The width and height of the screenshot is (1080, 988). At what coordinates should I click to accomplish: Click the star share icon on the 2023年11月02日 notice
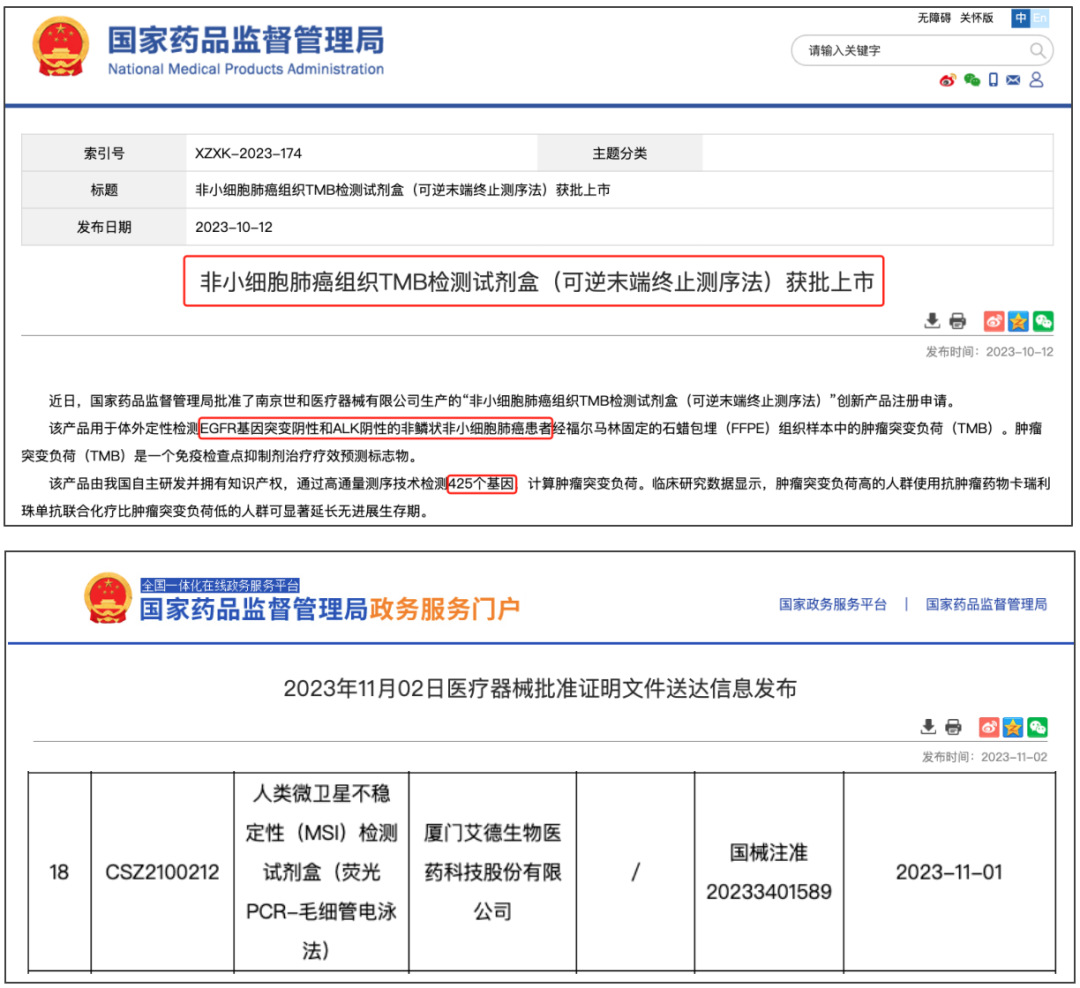pos(1013,727)
